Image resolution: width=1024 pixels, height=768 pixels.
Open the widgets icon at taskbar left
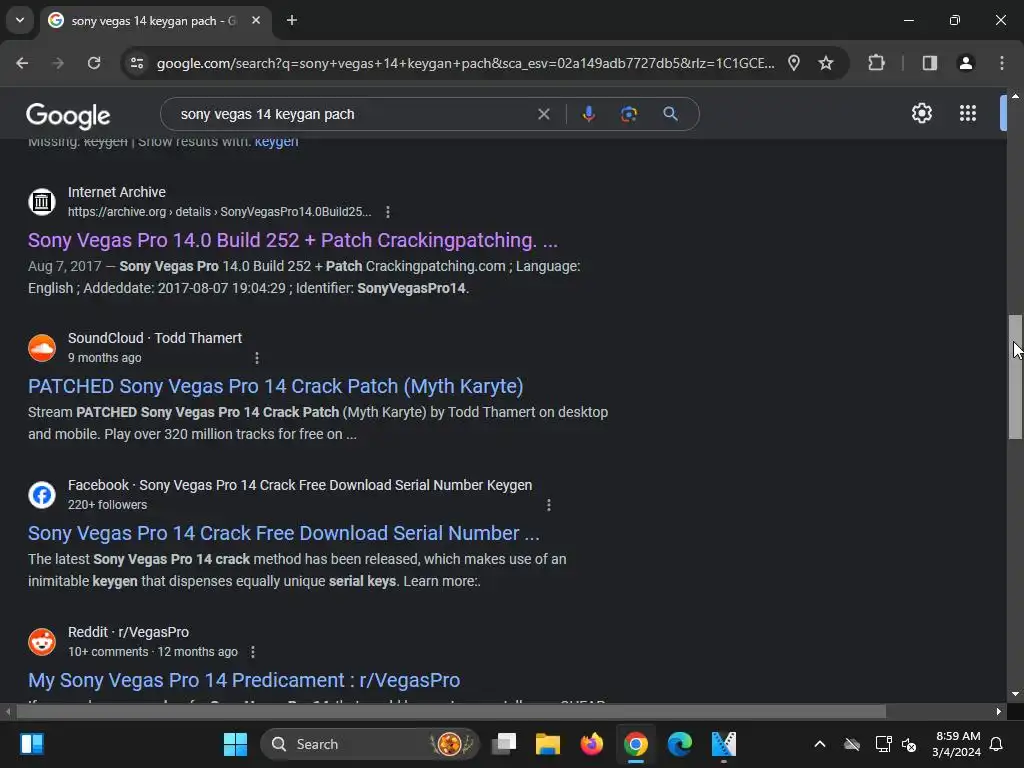tap(31, 744)
